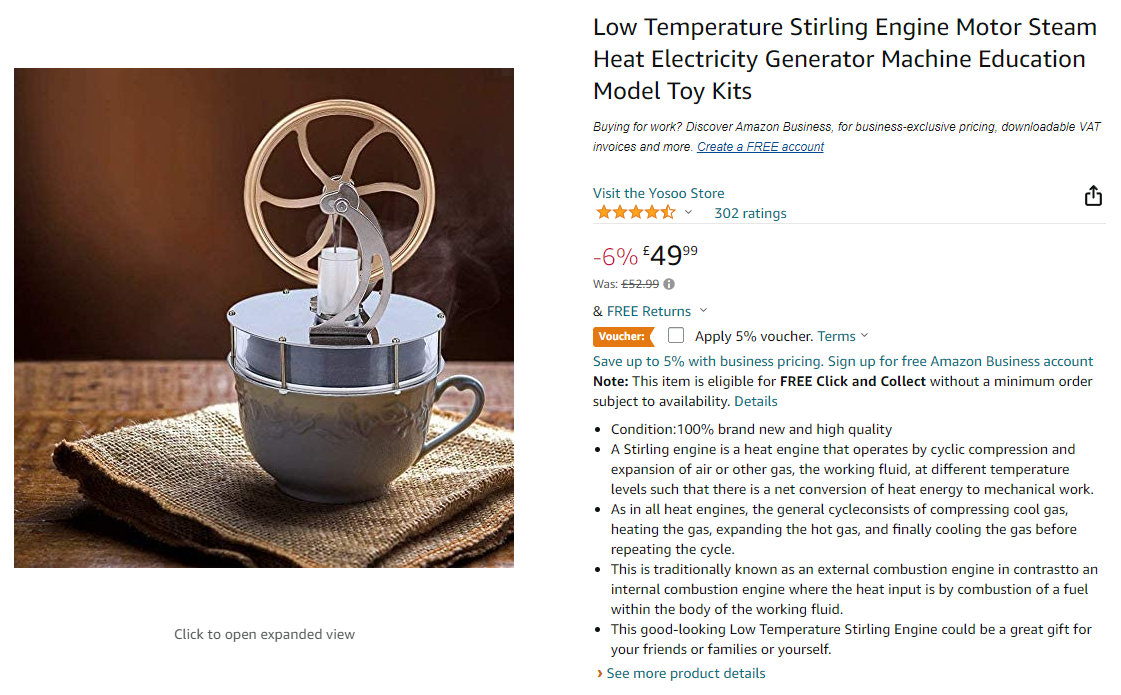Click the £49.99 price
1121x695 pixels.
(x=670, y=256)
